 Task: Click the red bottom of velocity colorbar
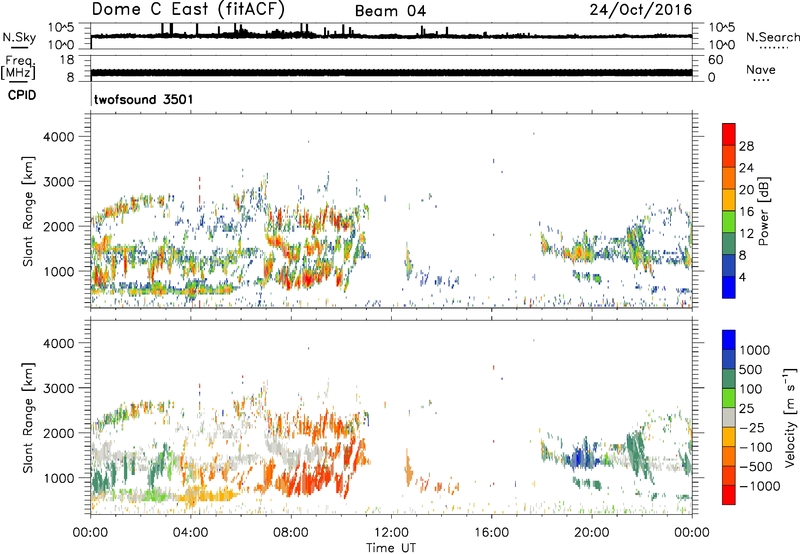[729, 494]
